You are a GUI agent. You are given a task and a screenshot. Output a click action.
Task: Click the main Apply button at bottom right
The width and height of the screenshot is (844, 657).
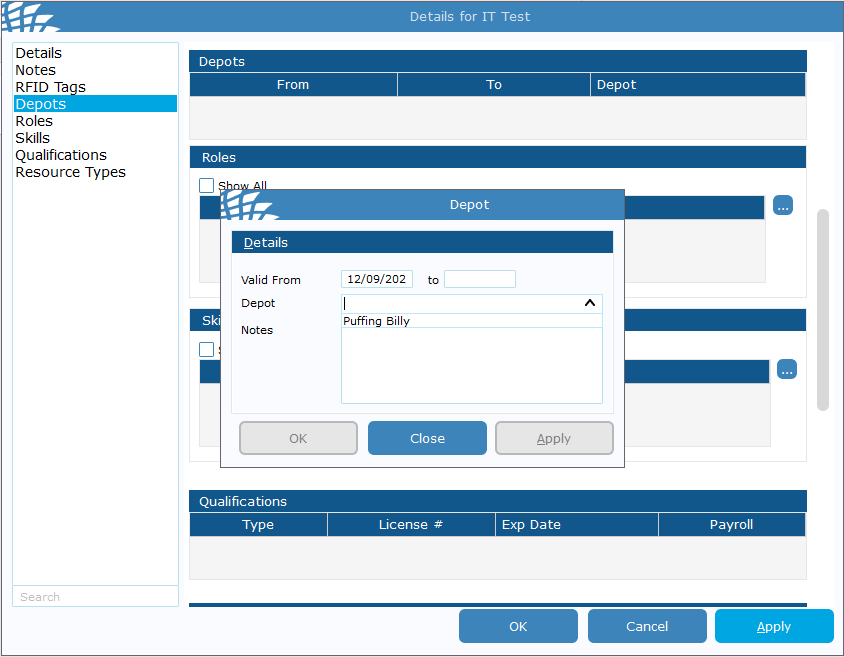click(774, 626)
